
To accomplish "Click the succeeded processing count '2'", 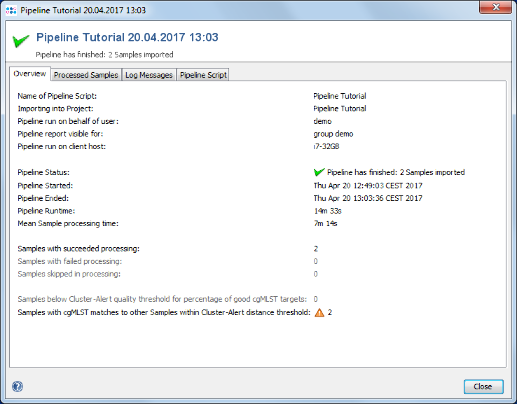I will coord(316,249).
